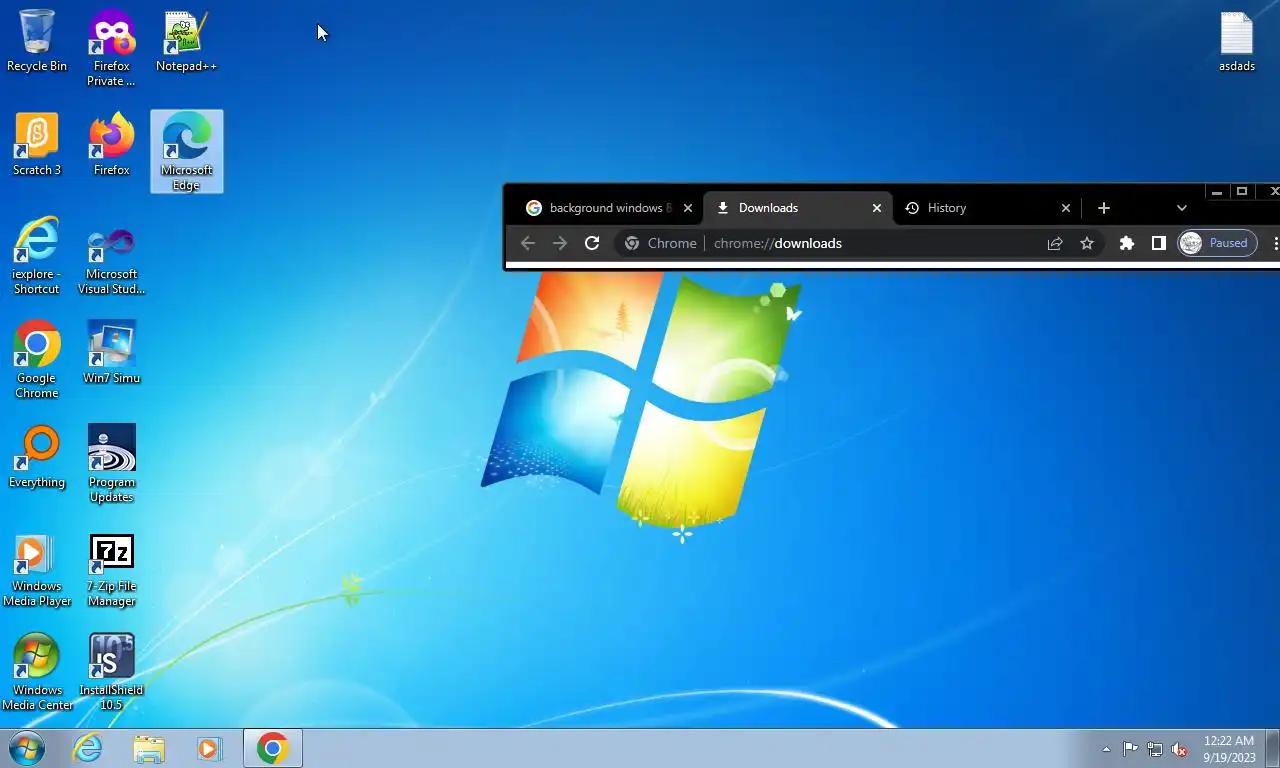Click the share page icon in address bar
The width and height of the screenshot is (1280, 768).
(x=1055, y=243)
